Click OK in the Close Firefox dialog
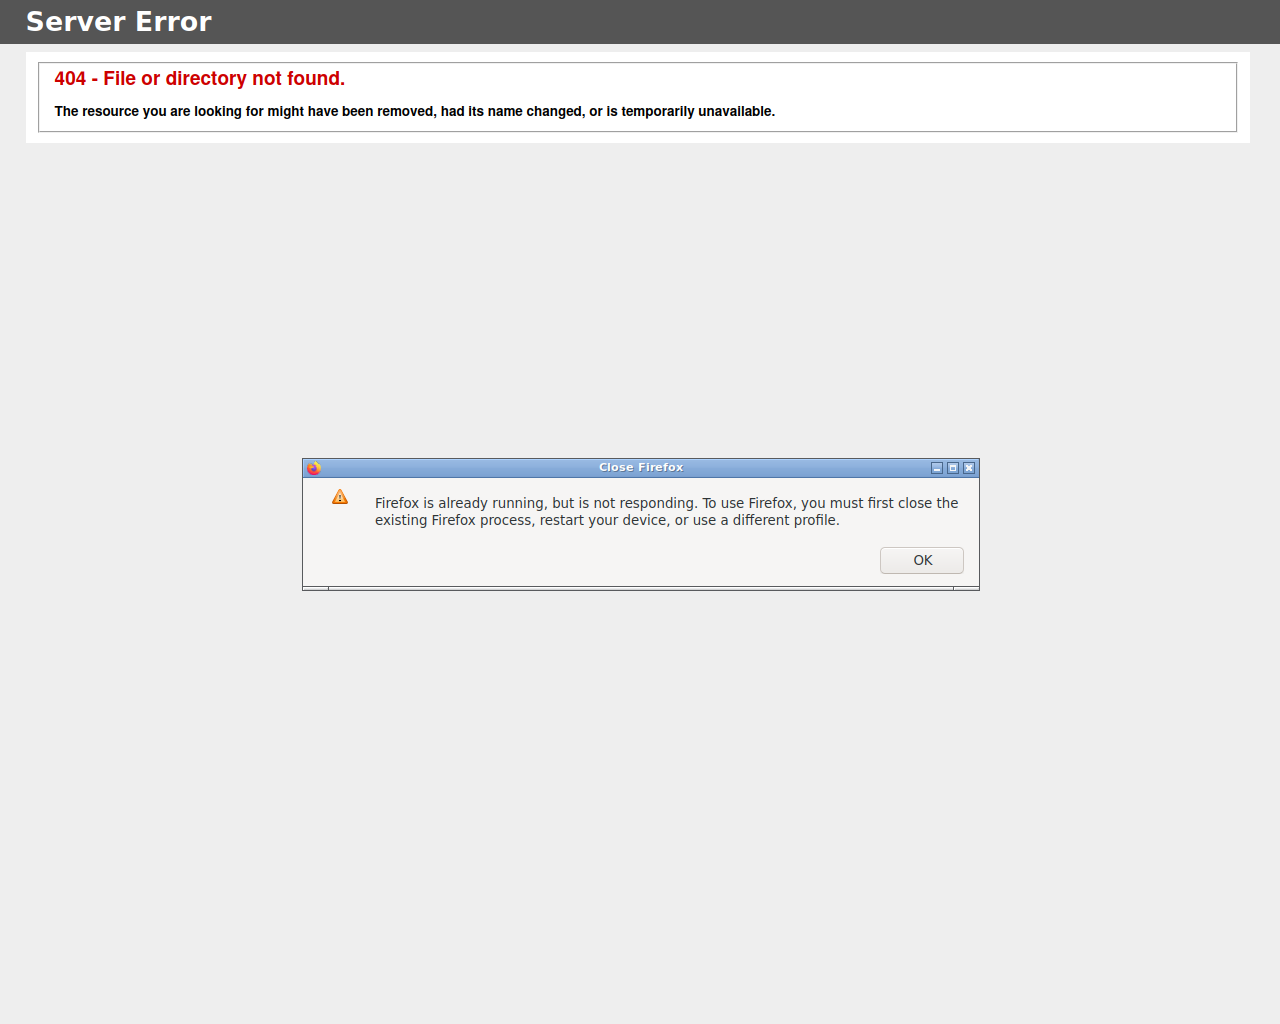The width and height of the screenshot is (1280, 1024). 921,560
